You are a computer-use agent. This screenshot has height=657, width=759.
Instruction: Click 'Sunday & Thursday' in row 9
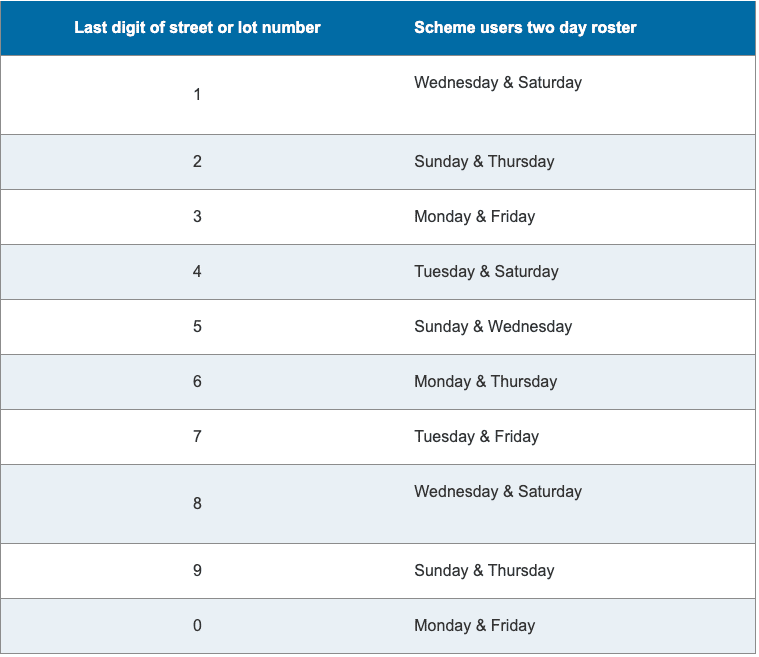coord(484,571)
